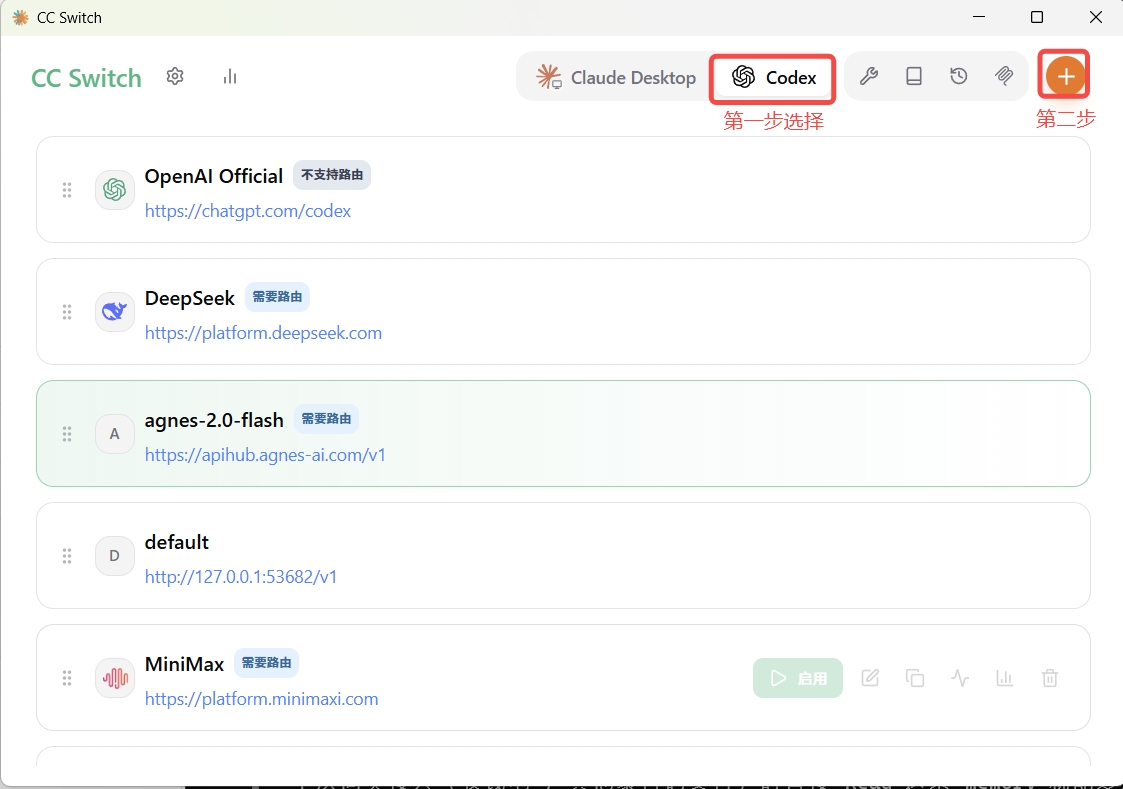
Task: Grab the drag handle for agnes-2.0-flash
Action: click(67, 434)
